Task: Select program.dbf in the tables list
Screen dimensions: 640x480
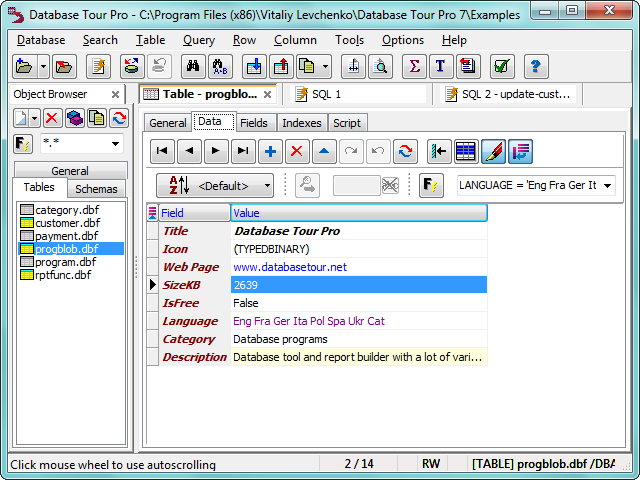Action: [x=65, y=262]
